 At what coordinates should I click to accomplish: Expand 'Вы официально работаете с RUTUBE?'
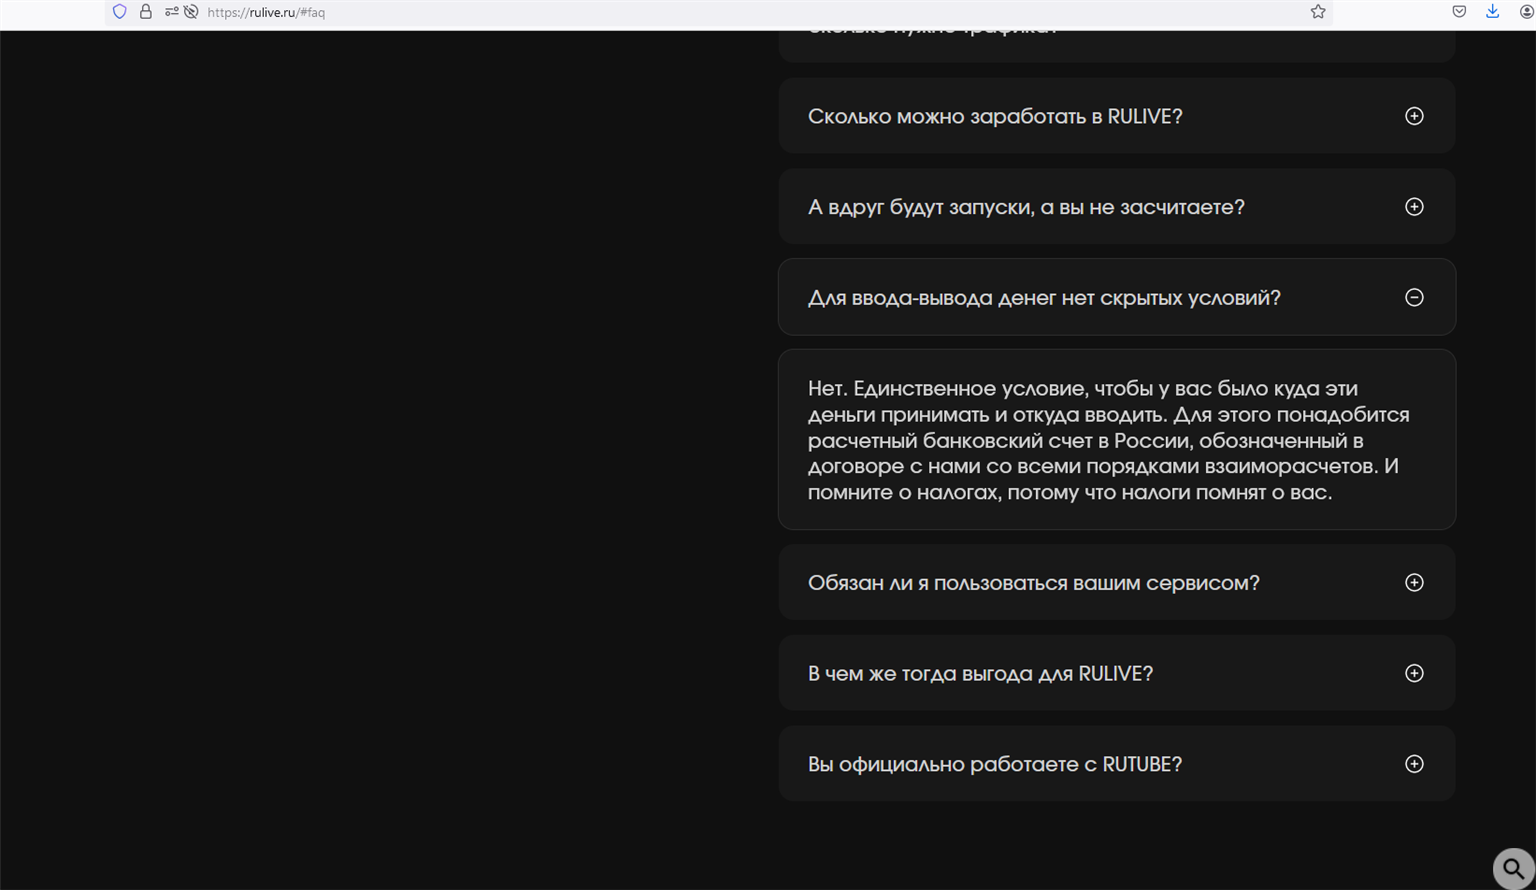pyautogui.click(x=1117, y=764)
